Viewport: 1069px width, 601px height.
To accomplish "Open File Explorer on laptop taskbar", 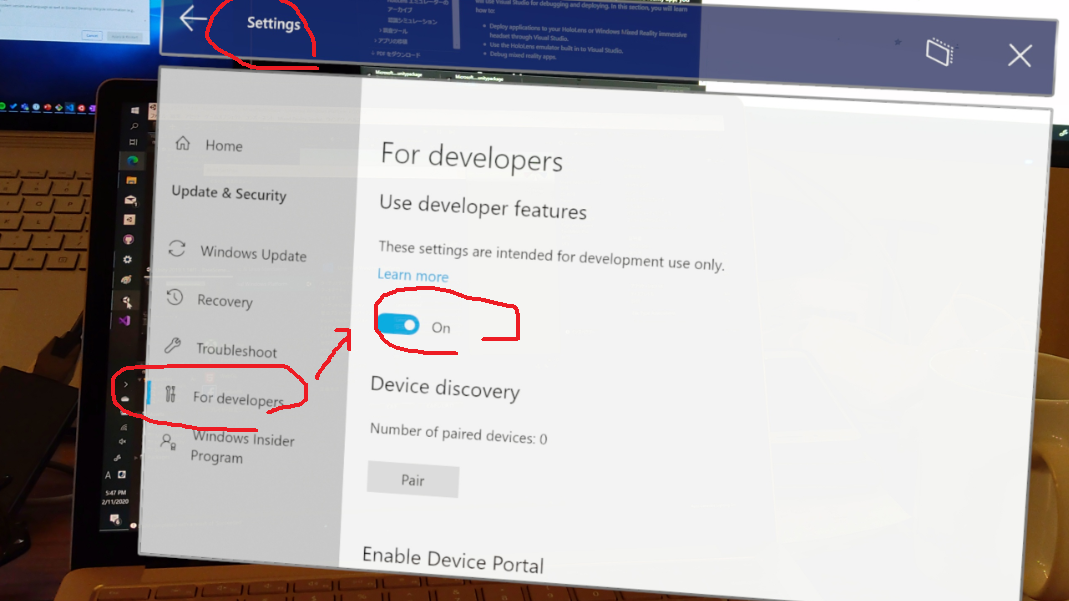I will pos(132,181).
